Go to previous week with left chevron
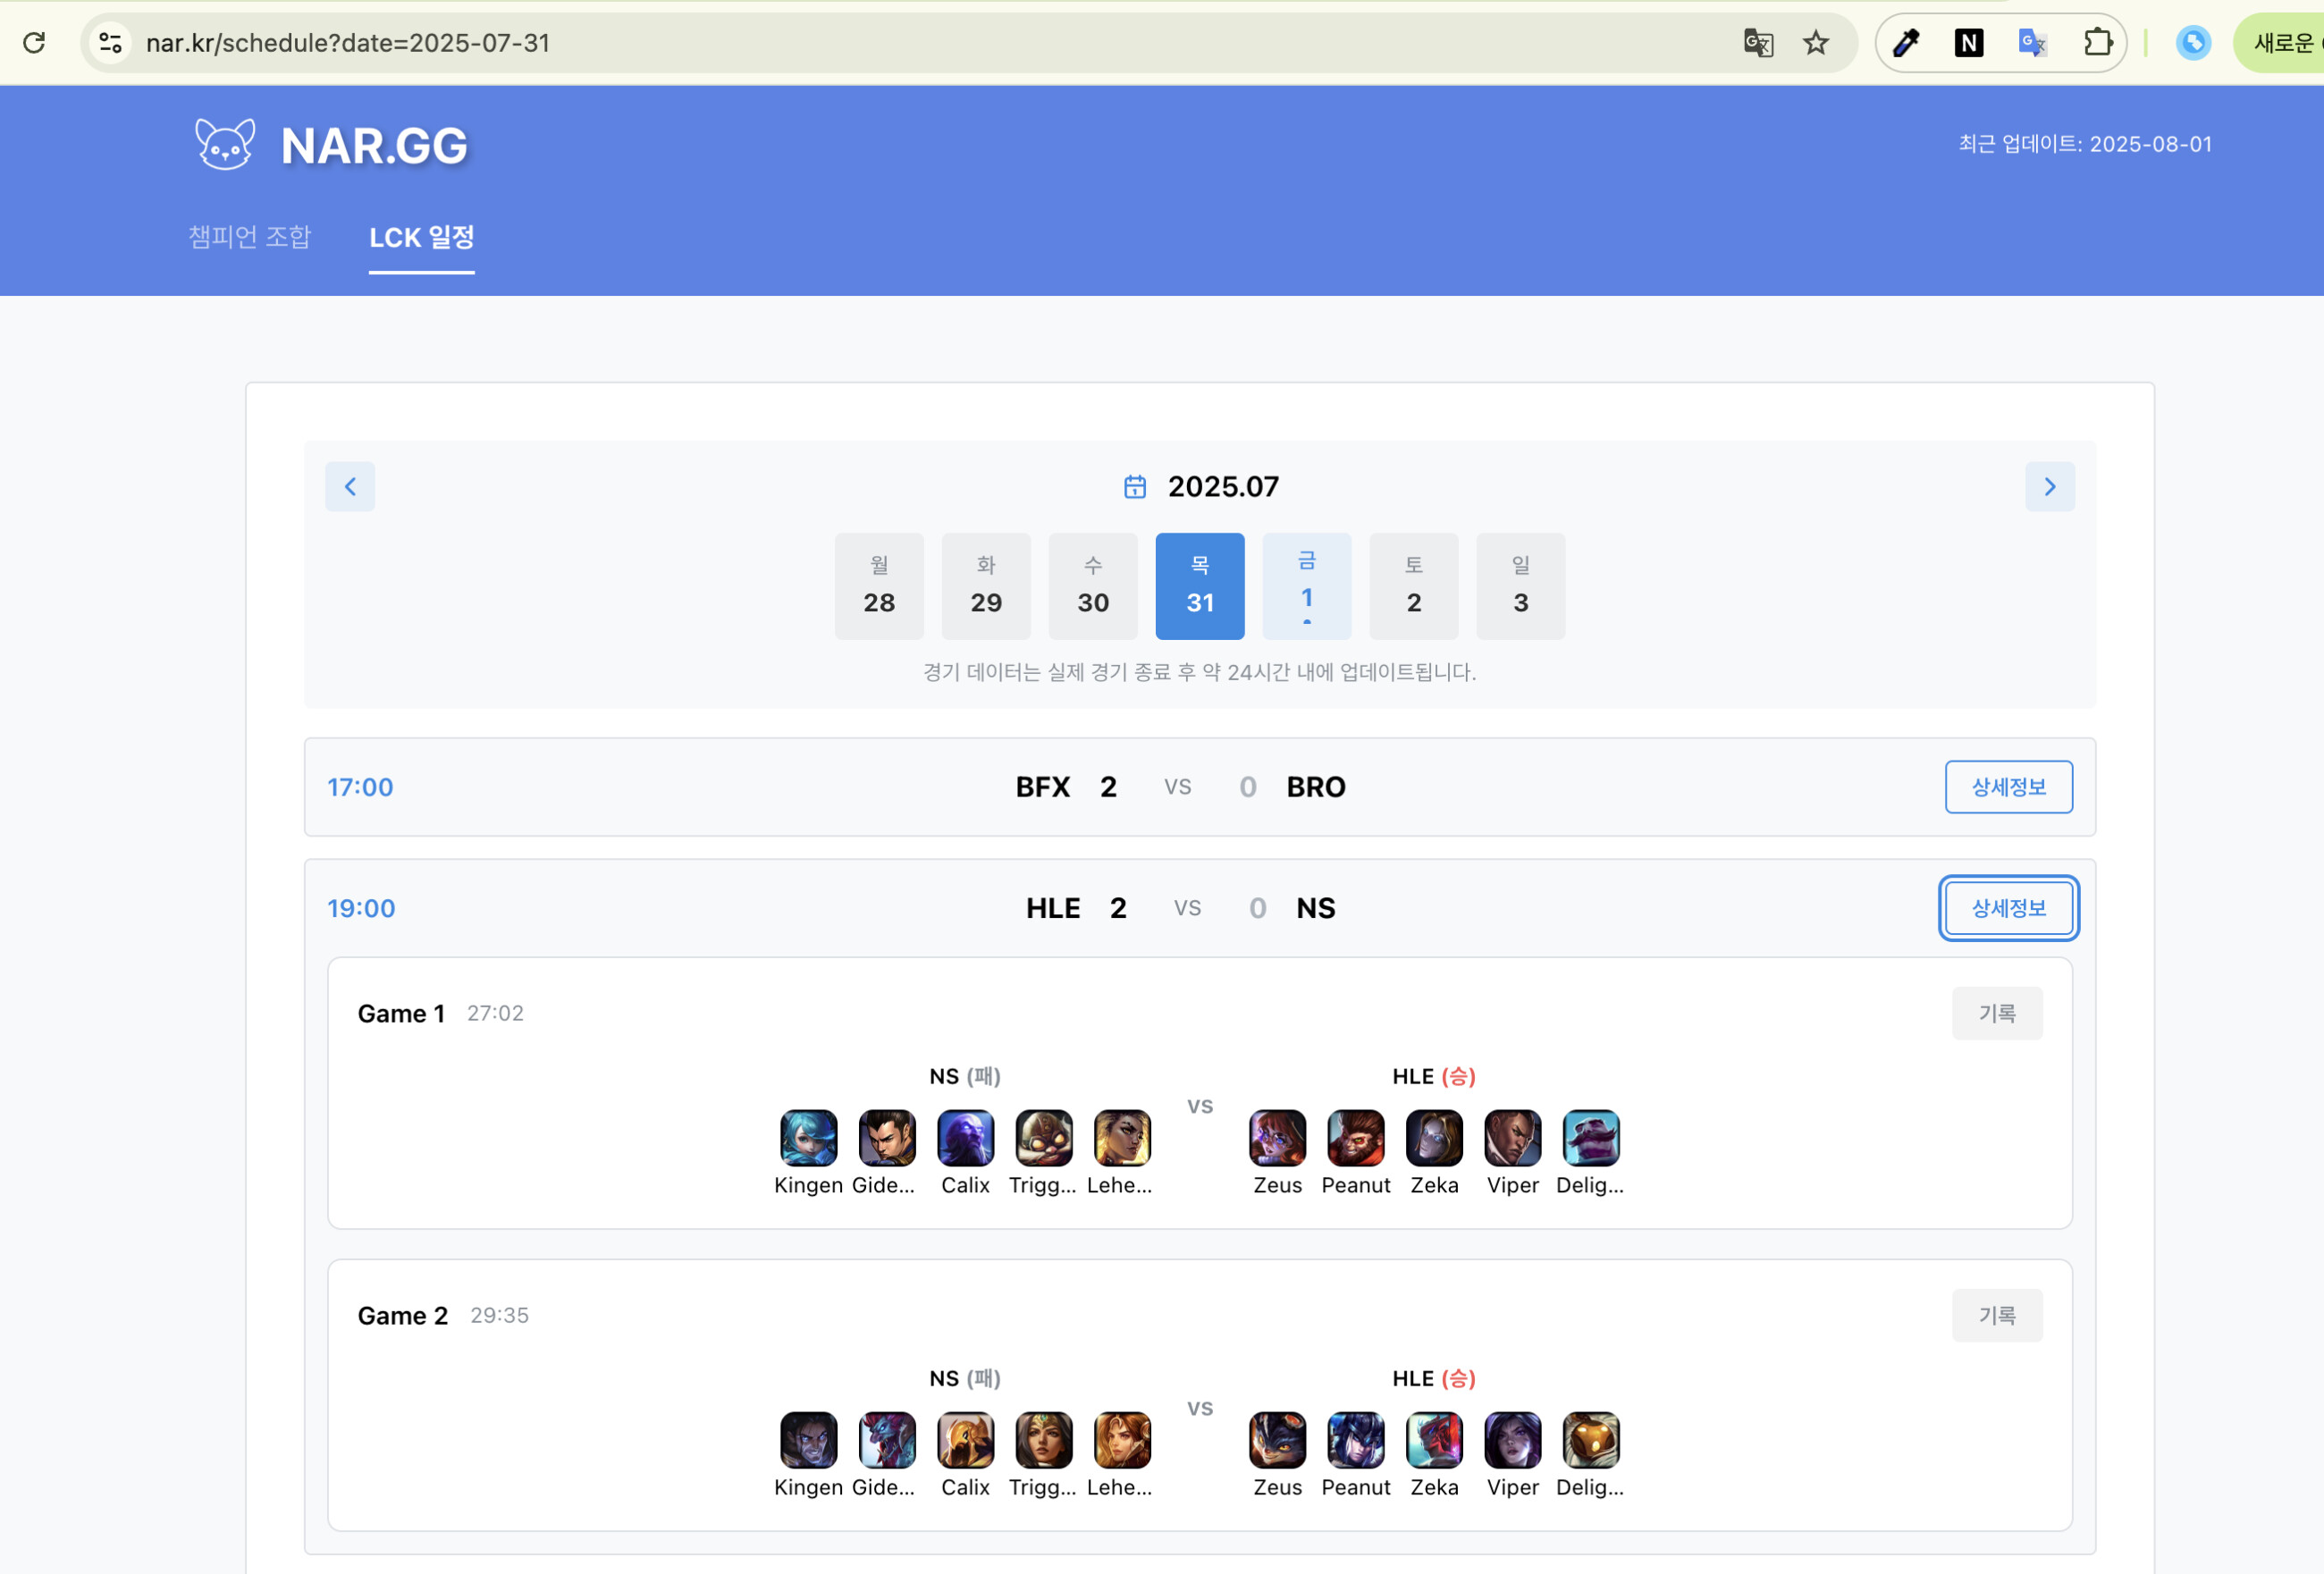 [350, 487]
